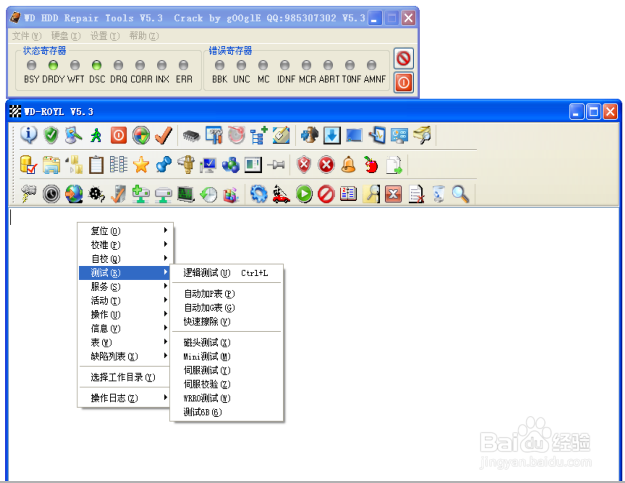Click inside the white log text area
The image size is (625, 483).
tap(313, 344)
